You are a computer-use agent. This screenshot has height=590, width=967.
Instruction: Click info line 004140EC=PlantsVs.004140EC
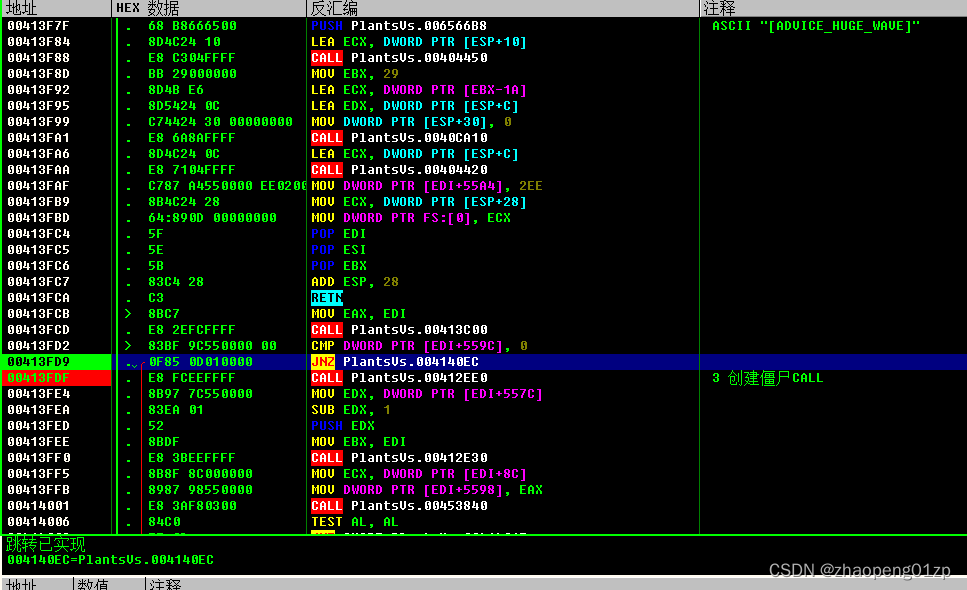click(x=110, y=560)
